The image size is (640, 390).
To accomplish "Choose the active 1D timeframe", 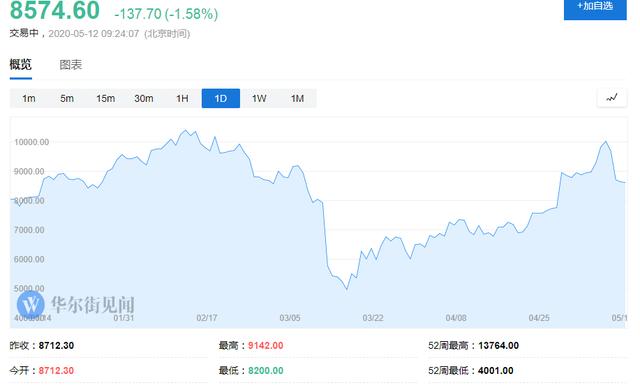I will [x=221, y=98].
